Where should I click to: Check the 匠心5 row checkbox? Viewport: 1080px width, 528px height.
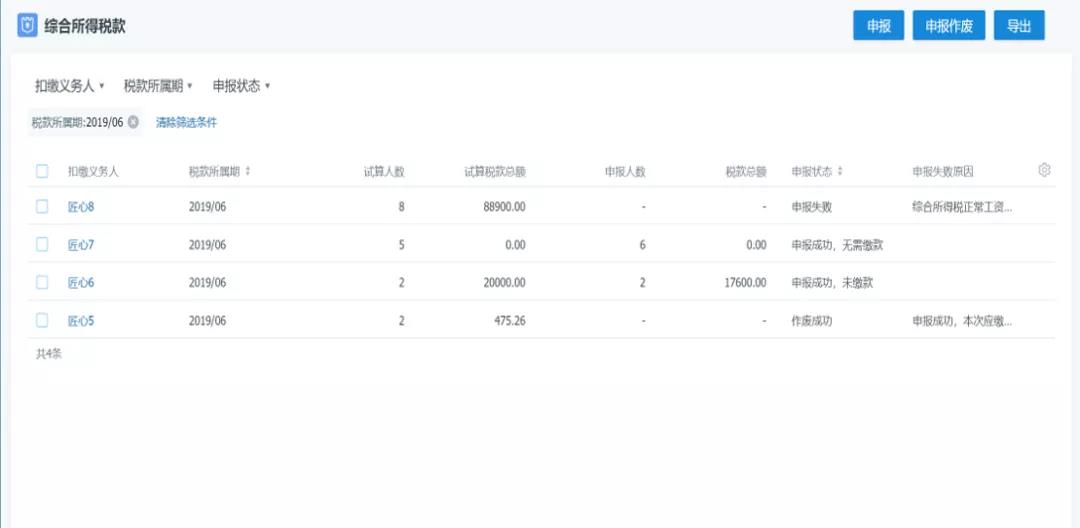42,320
